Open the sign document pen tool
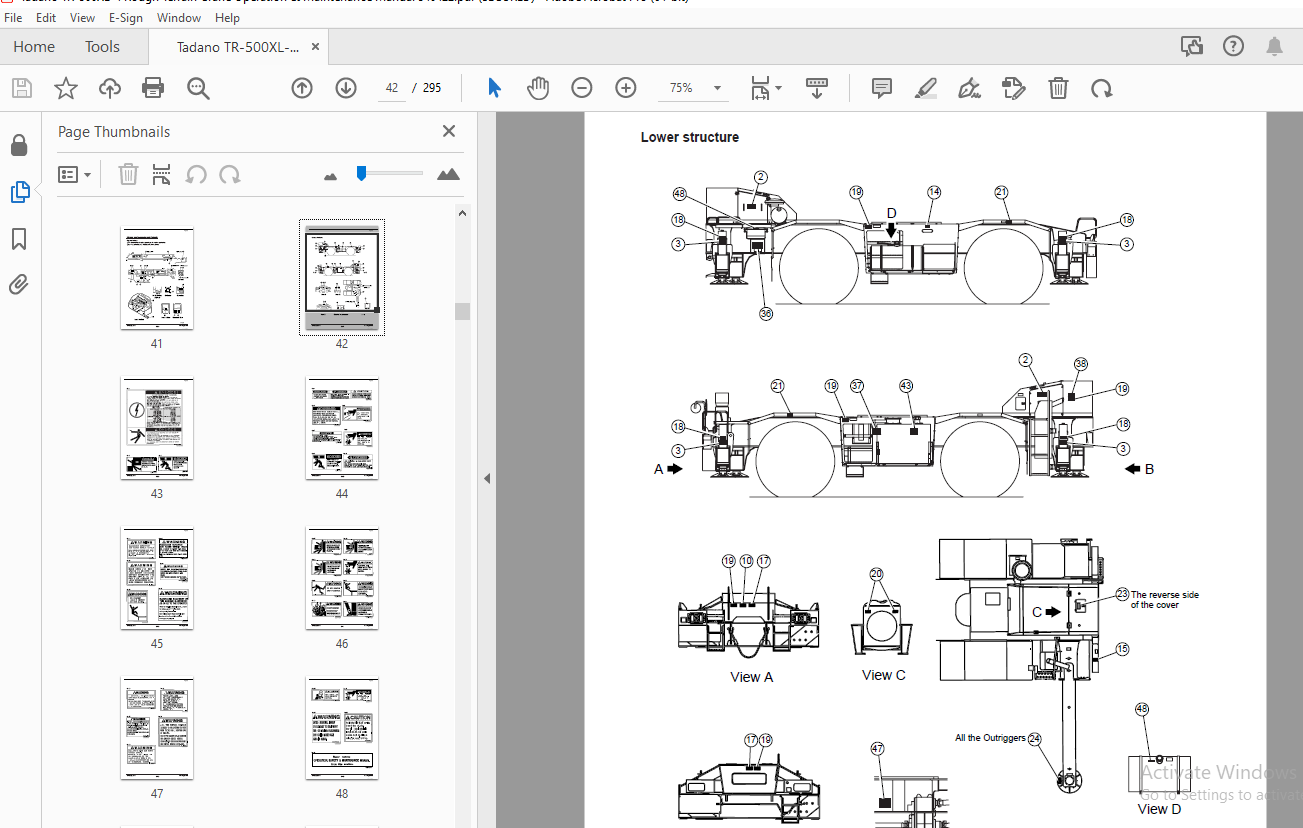This screenshot has width=1303, height=828. click(x=969, y=88)
